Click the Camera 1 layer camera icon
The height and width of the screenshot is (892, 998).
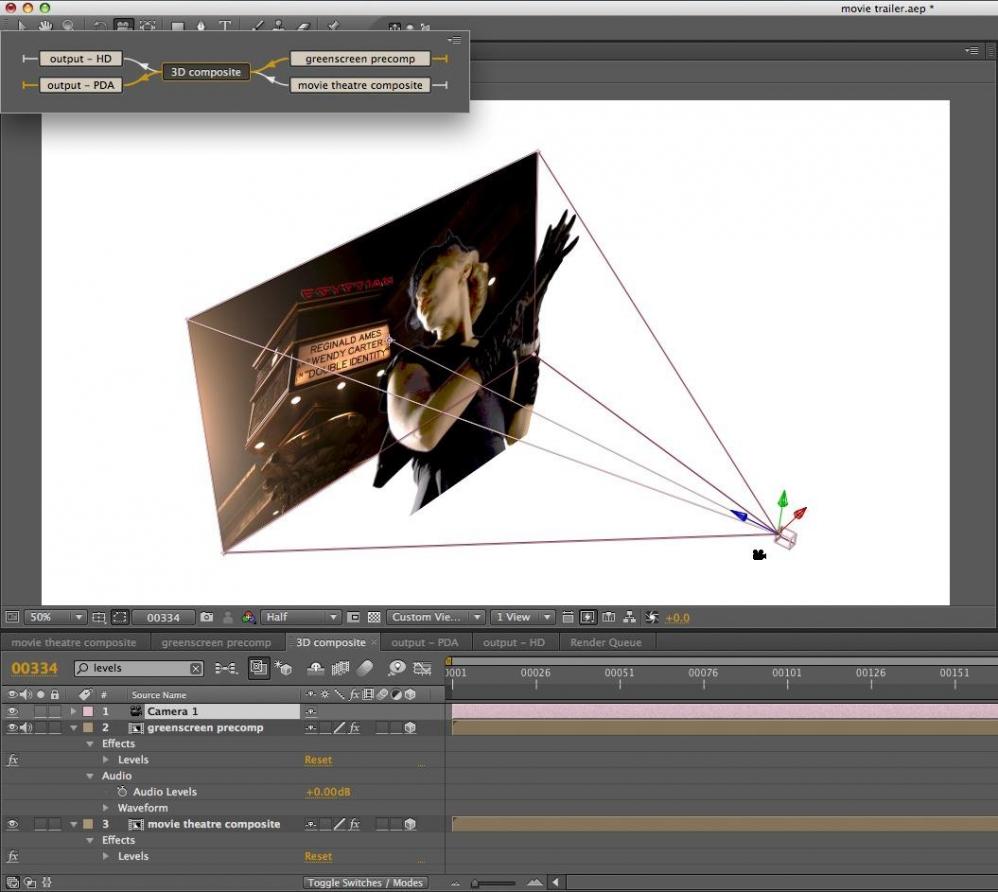[x=136, y=711]
